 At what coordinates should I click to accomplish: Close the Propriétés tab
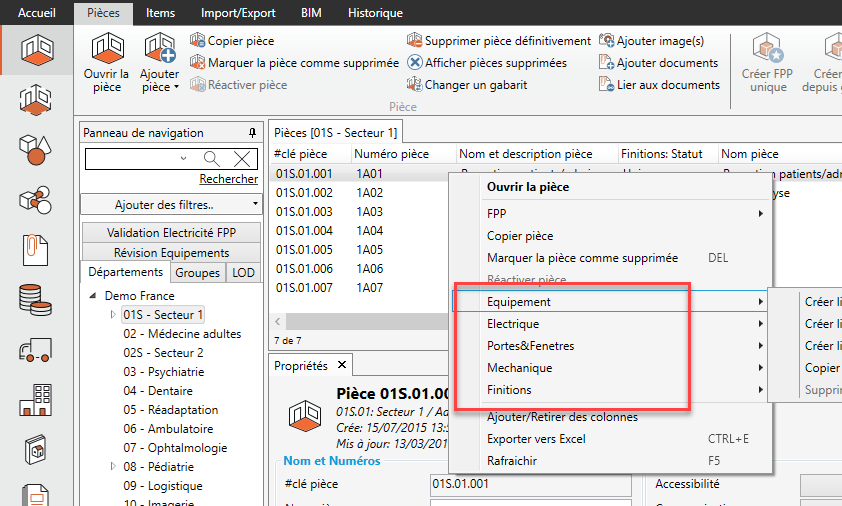point(341,365)
